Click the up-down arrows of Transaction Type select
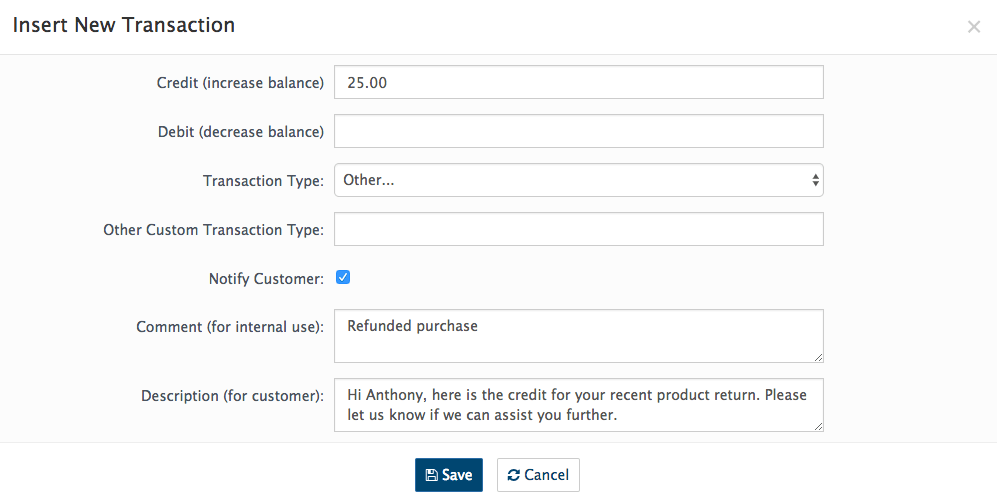 (815, 180)
